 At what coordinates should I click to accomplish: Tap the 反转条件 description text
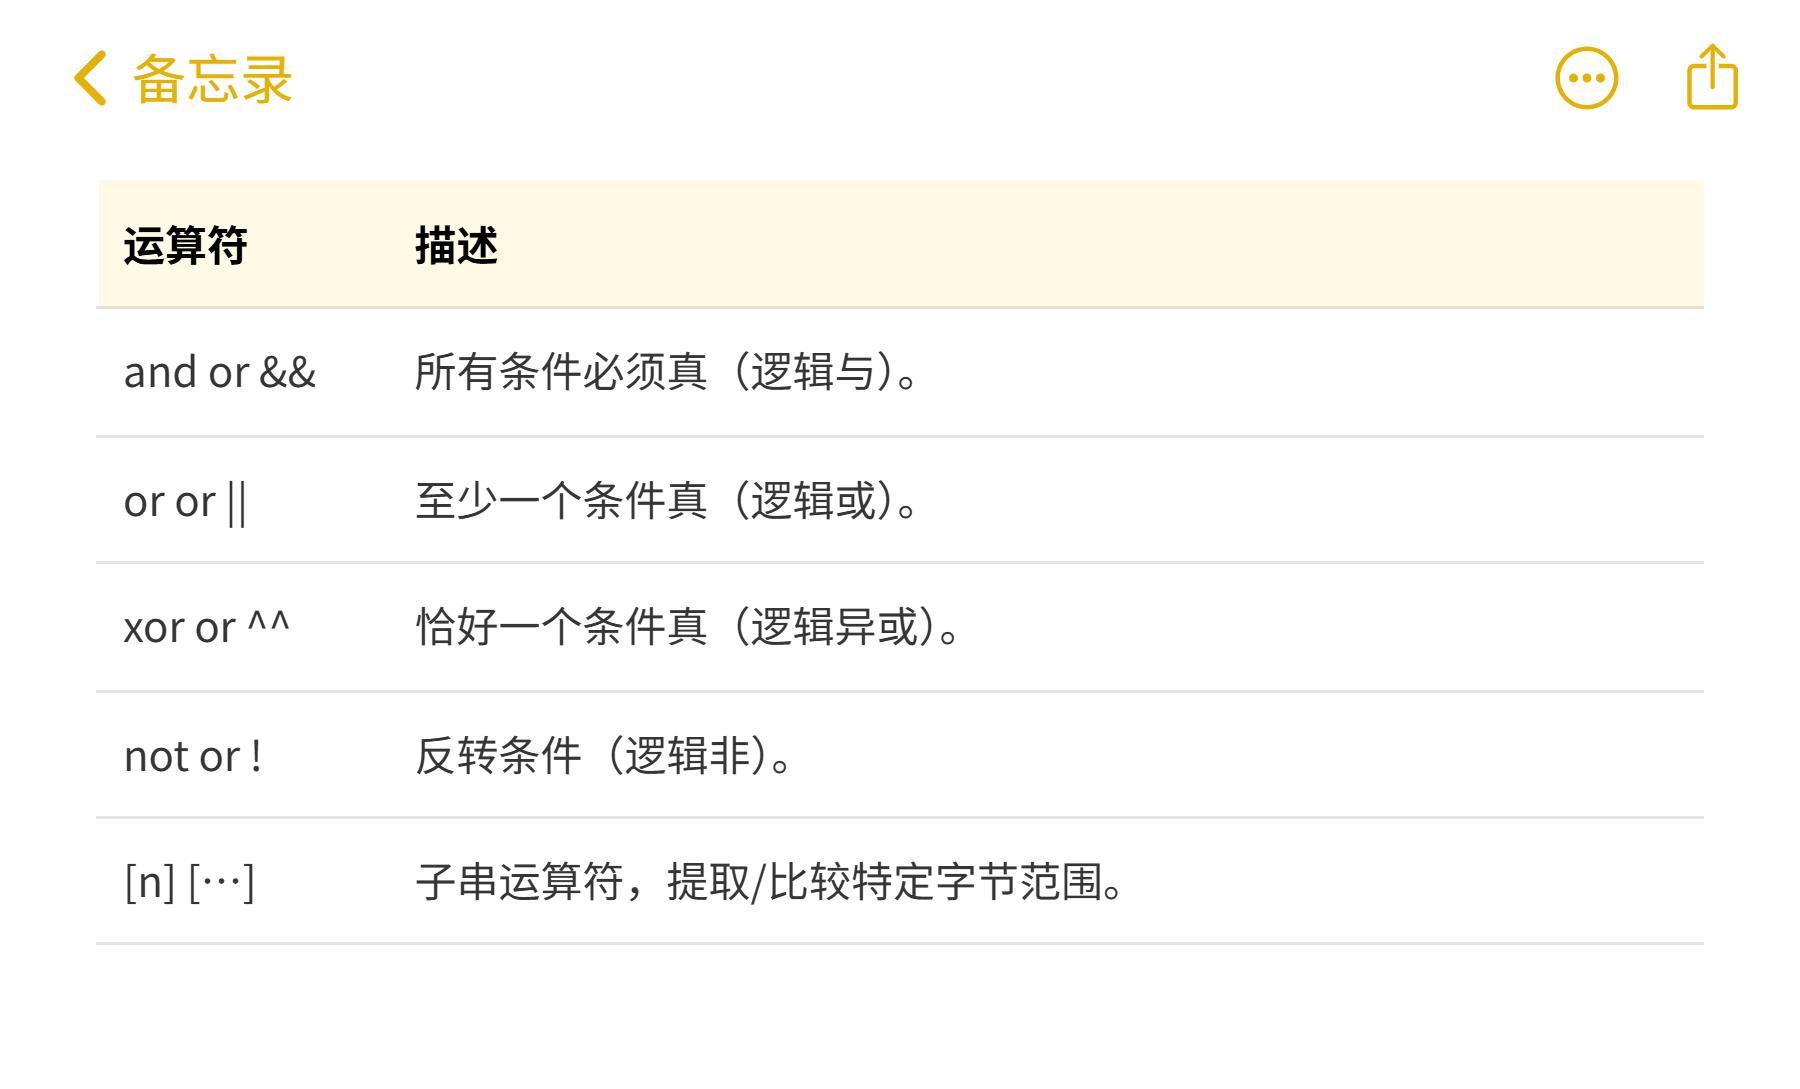point(498,756)
